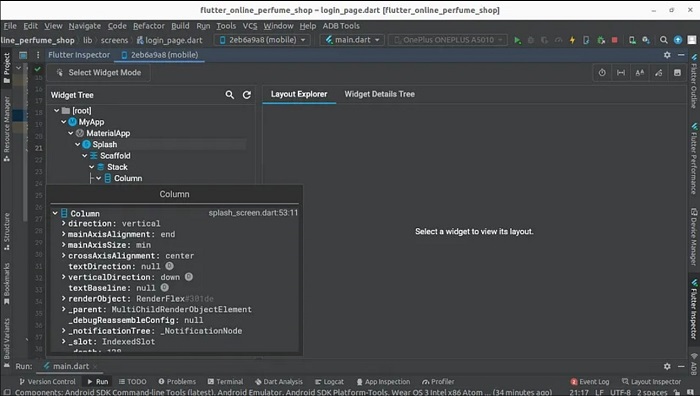Open Flutter Inspector panel settings gear

click(667, 55)
